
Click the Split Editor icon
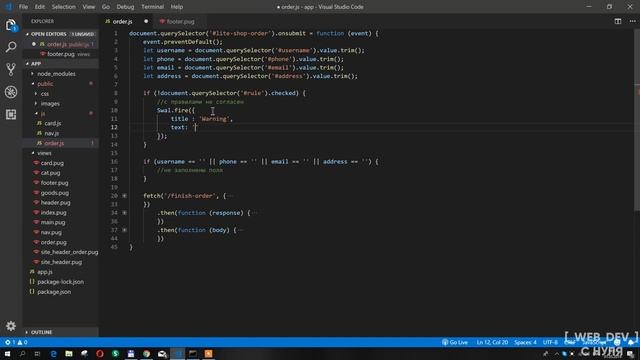point(618,21)
